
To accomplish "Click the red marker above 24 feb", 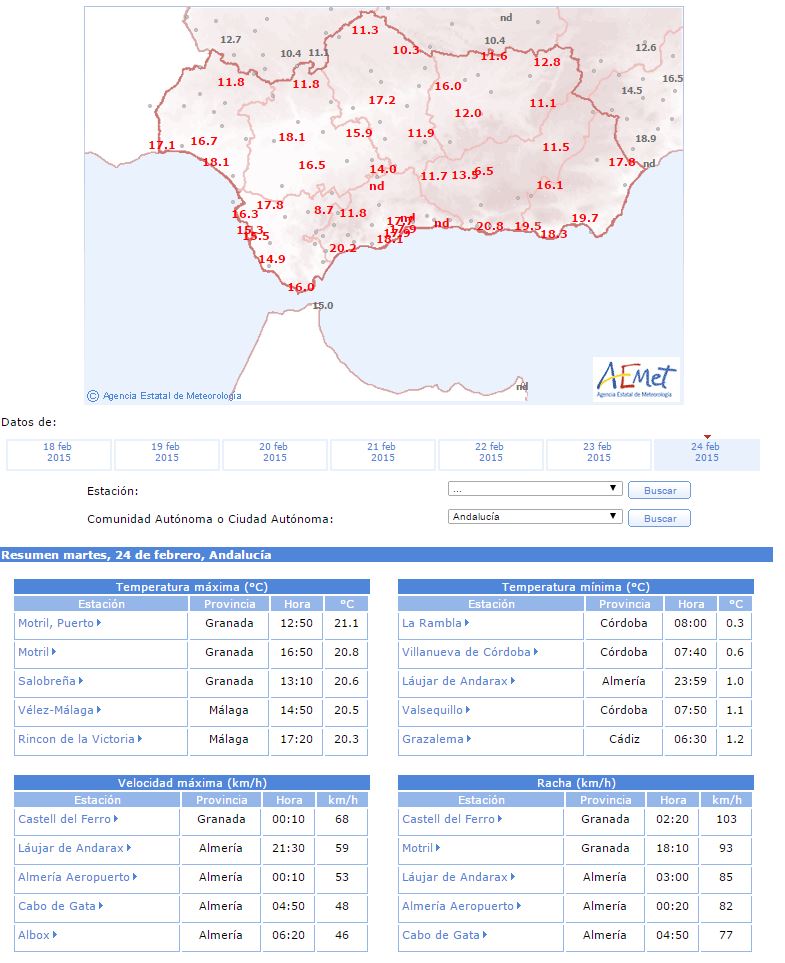I will 707,436.
